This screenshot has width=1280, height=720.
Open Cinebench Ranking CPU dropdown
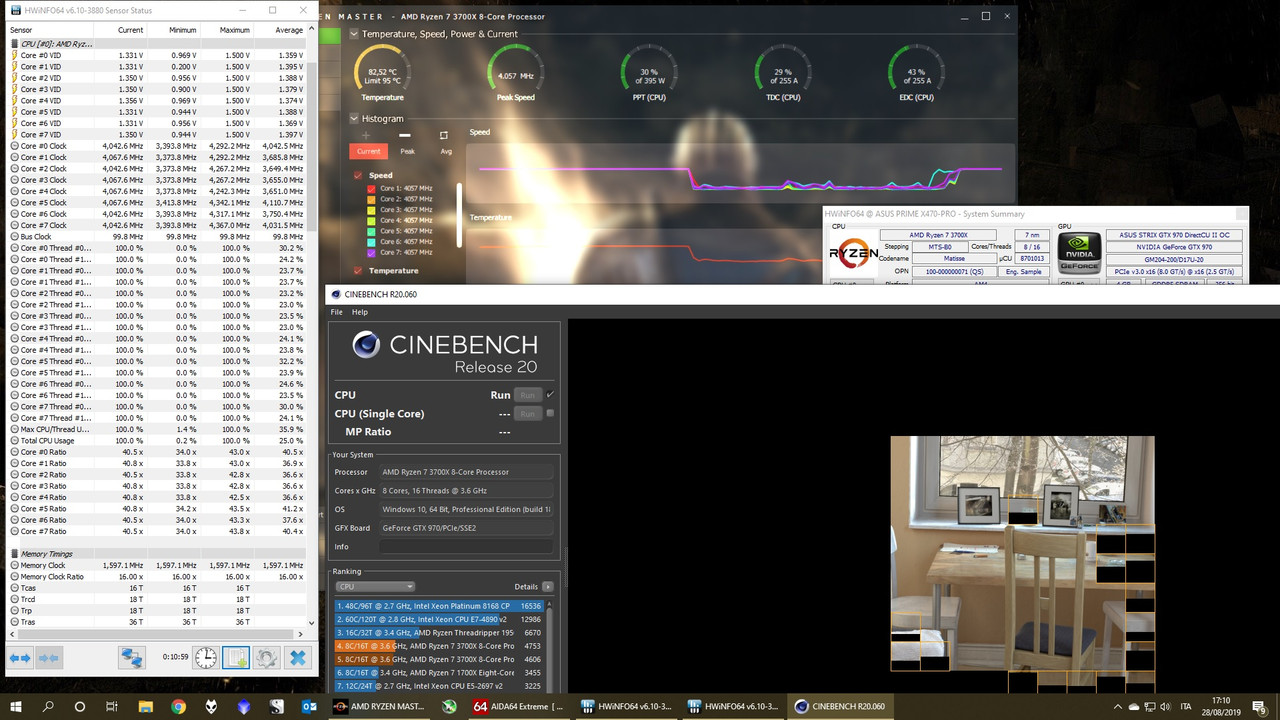[x=375, y=587]
